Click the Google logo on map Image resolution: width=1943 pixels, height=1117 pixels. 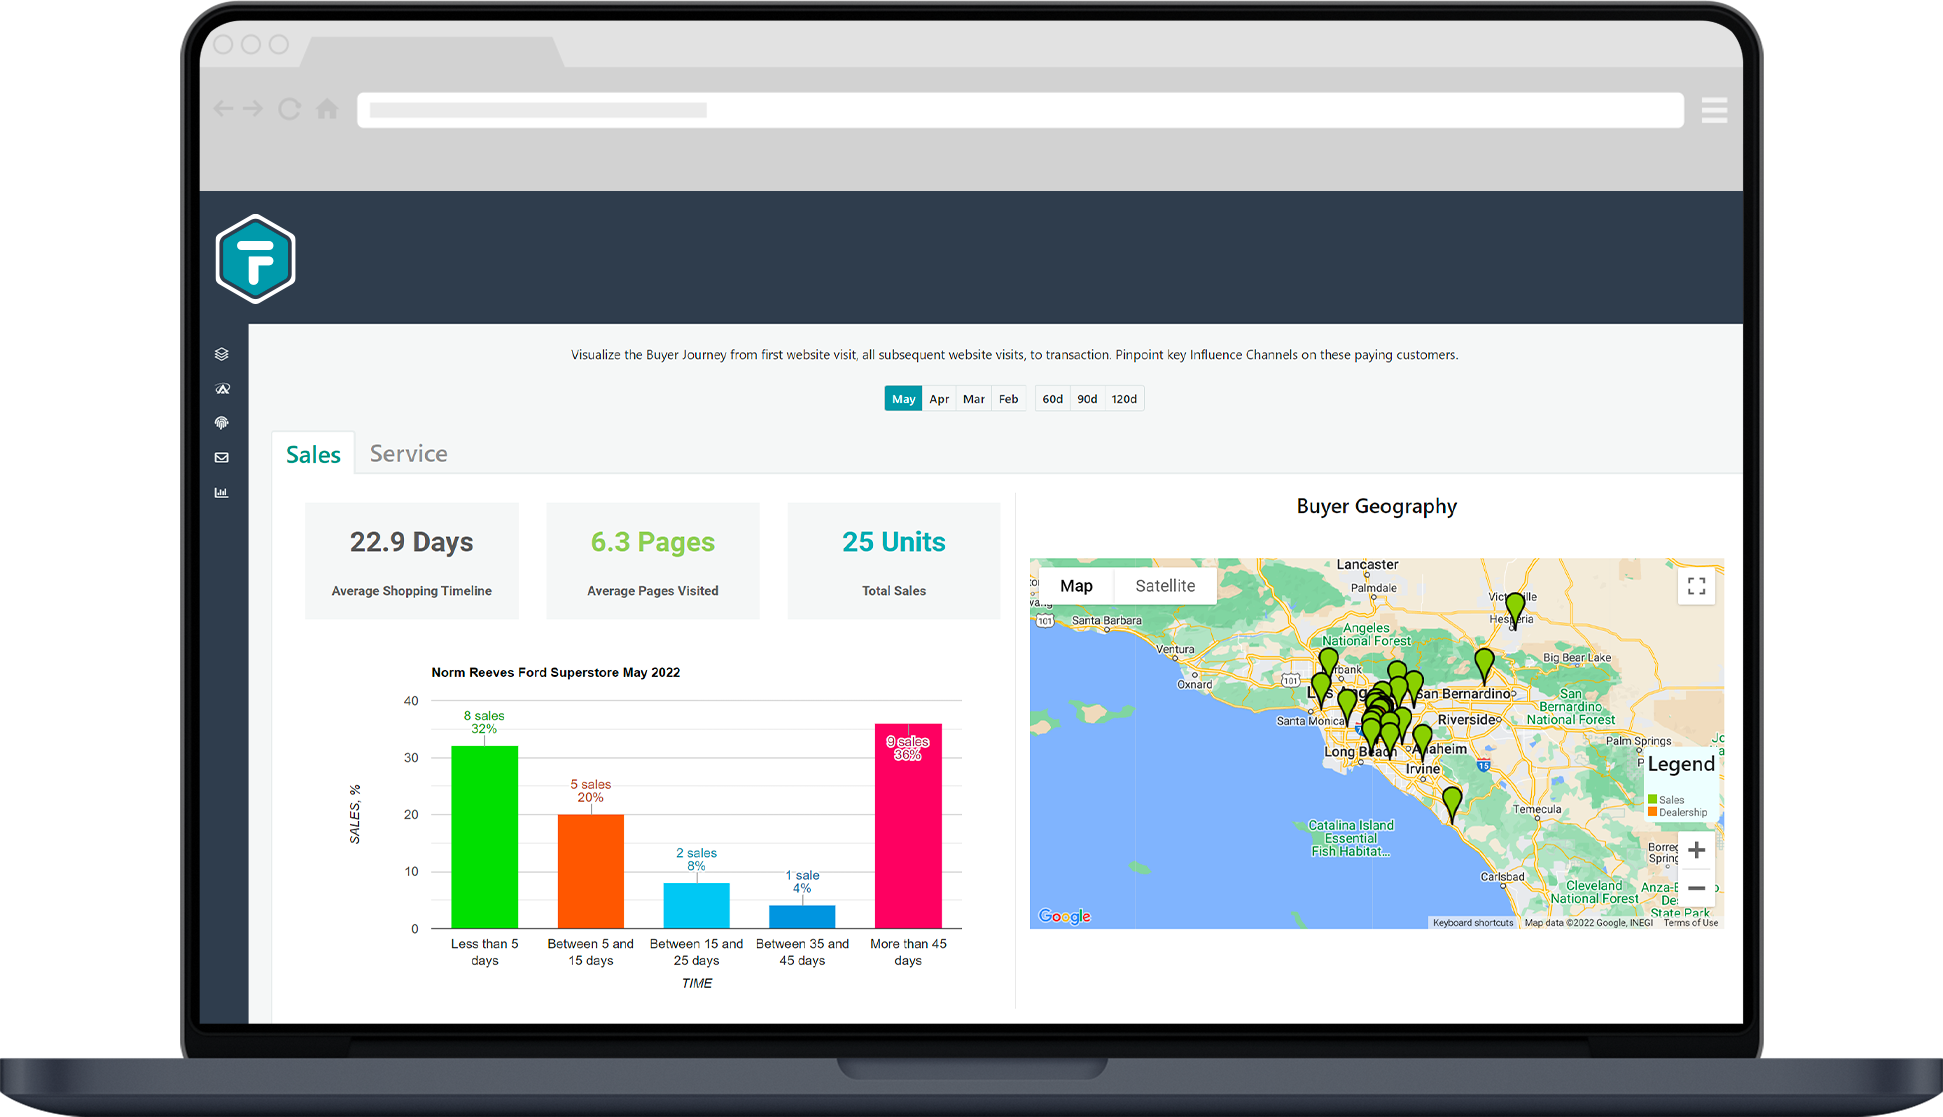[x=1064, y=916]
